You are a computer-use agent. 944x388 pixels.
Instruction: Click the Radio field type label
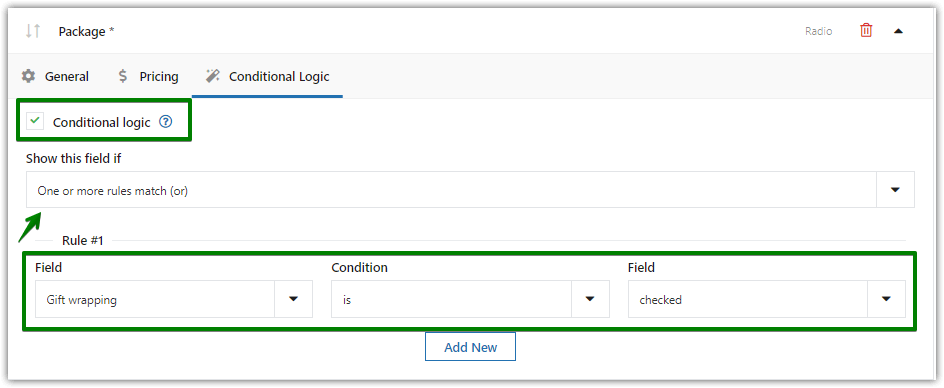[x=819, y=31]
